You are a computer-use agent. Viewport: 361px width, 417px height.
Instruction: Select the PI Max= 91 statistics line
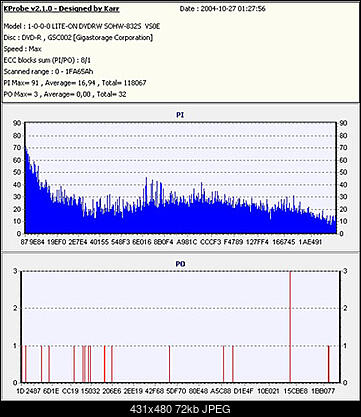click(75, 83)
